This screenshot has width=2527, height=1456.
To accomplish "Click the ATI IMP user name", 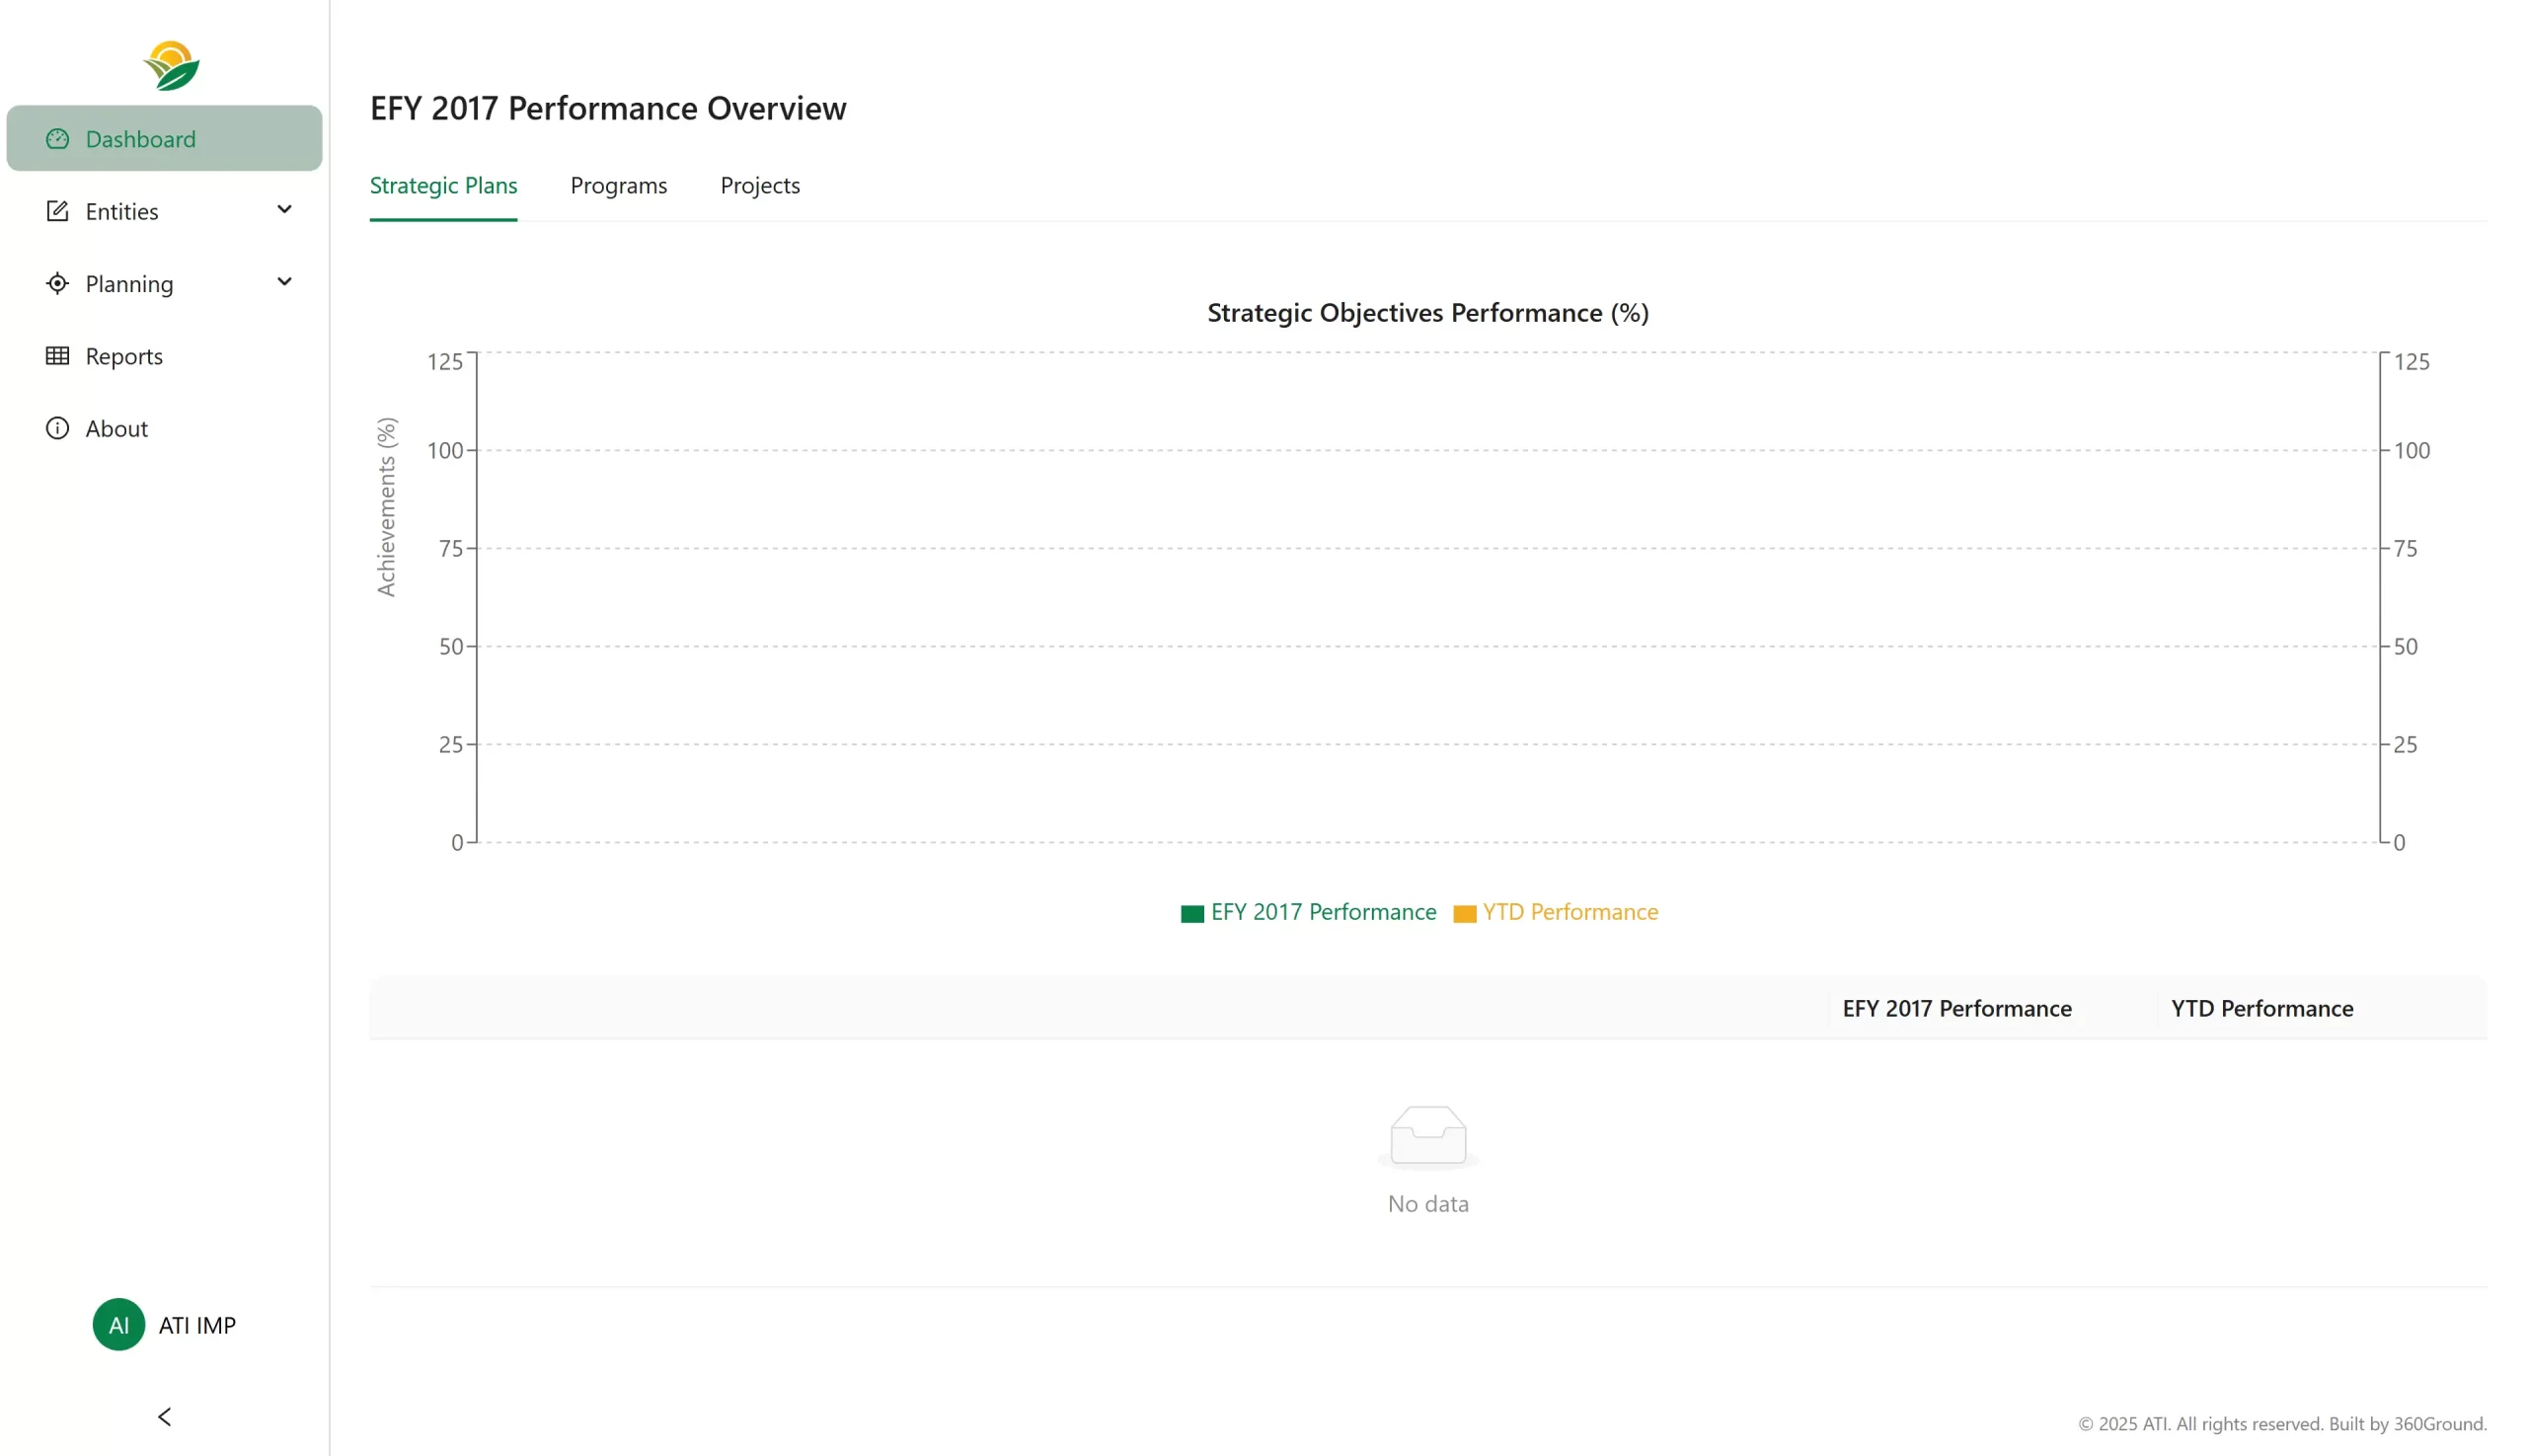I will coord(197,1325).
